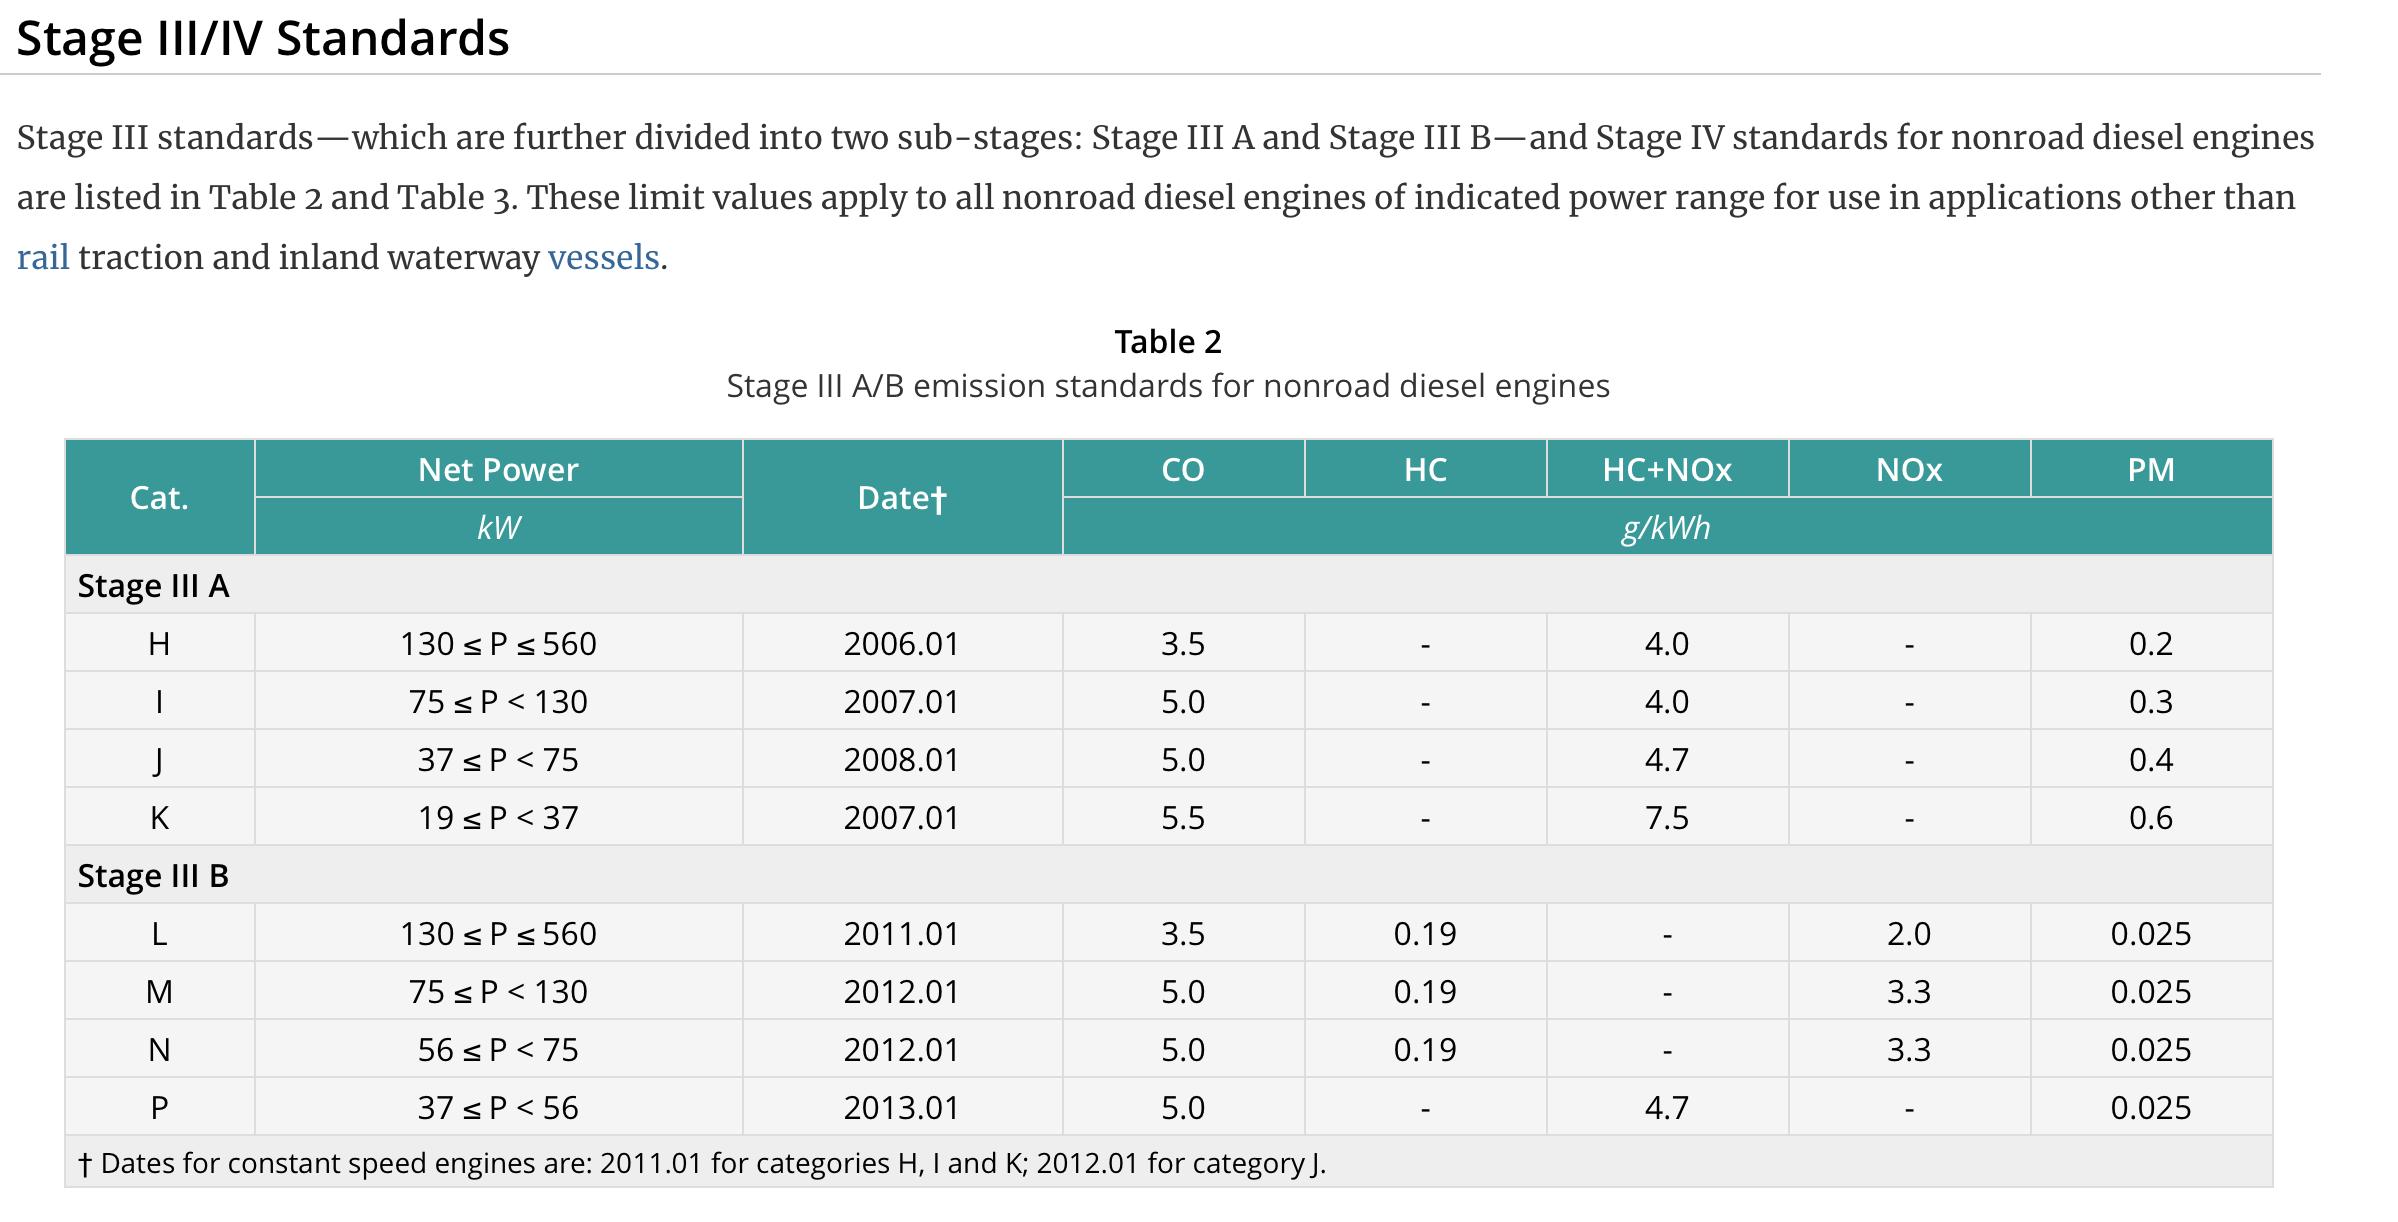Viewport: 2398px width, 1222px height.
Task: Click the 'Table 2' caption title
Action: (1167, 342)
